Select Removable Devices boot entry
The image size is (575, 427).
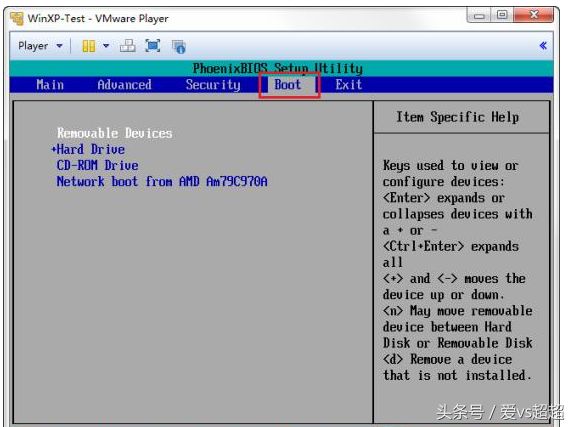click(x=114, y=133)
